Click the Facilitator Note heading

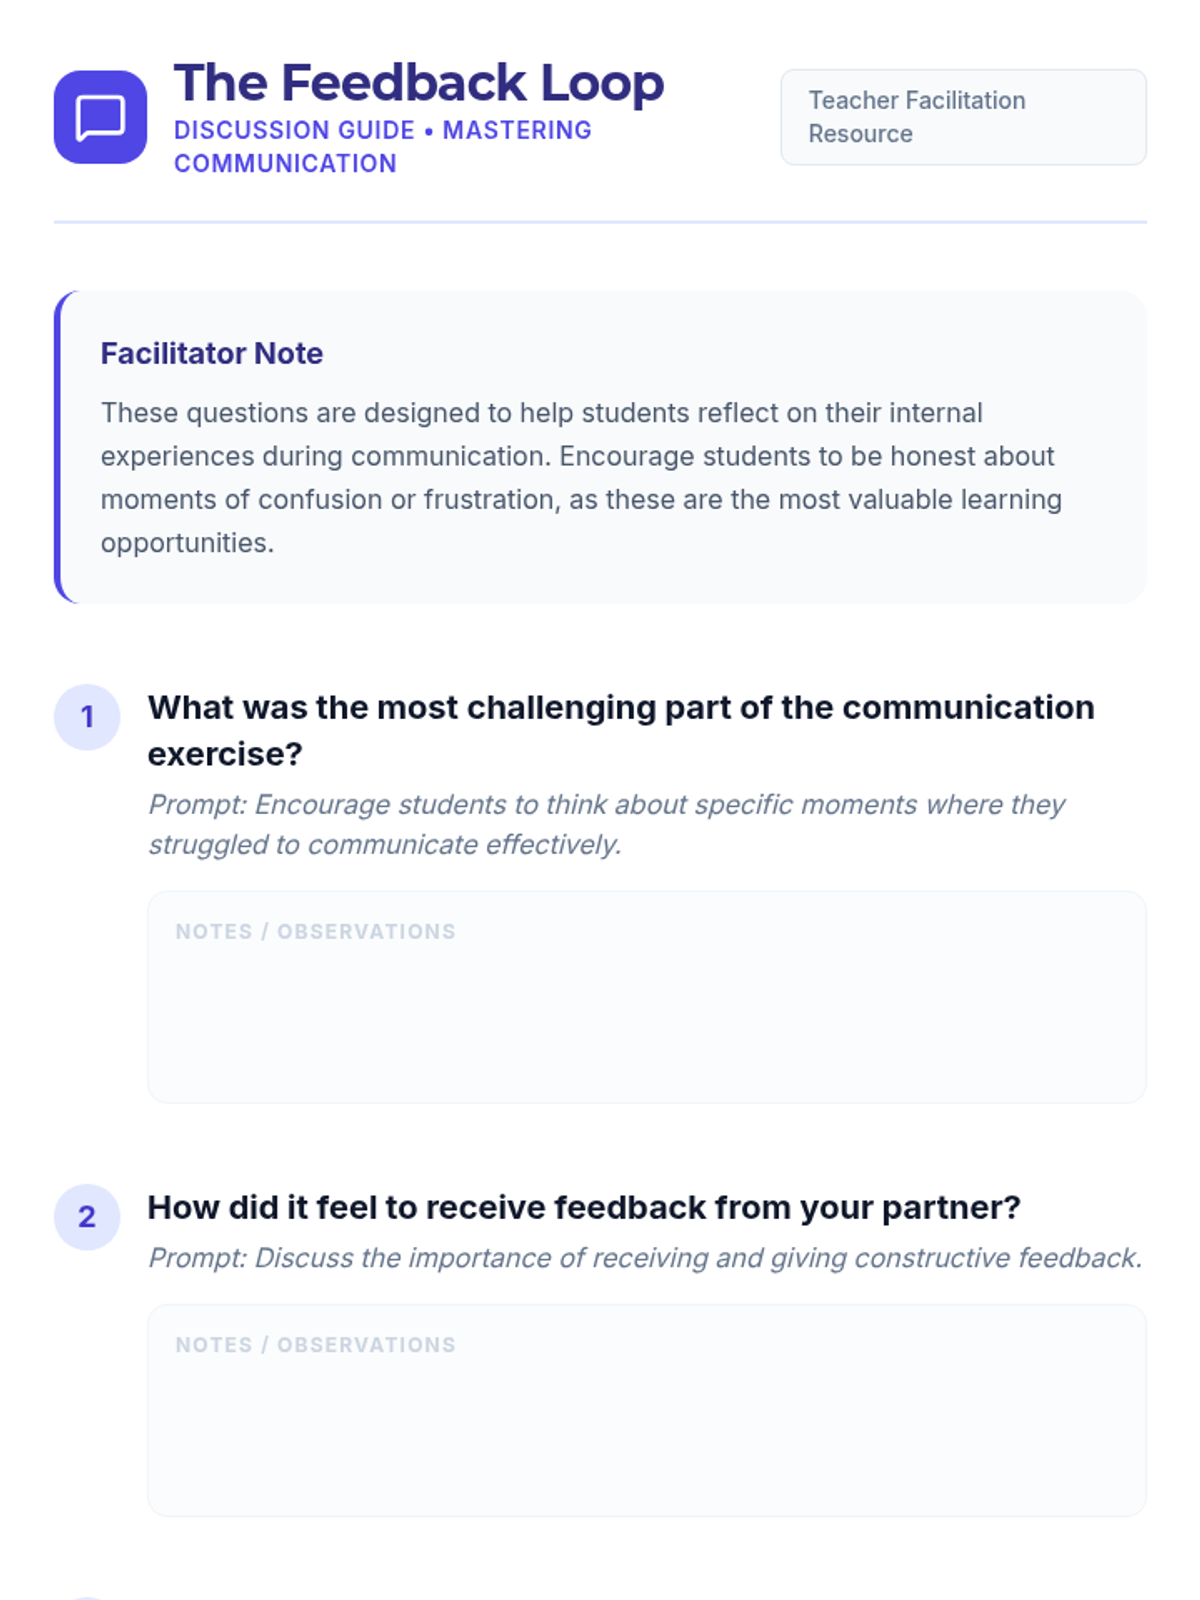pos(212,353)
